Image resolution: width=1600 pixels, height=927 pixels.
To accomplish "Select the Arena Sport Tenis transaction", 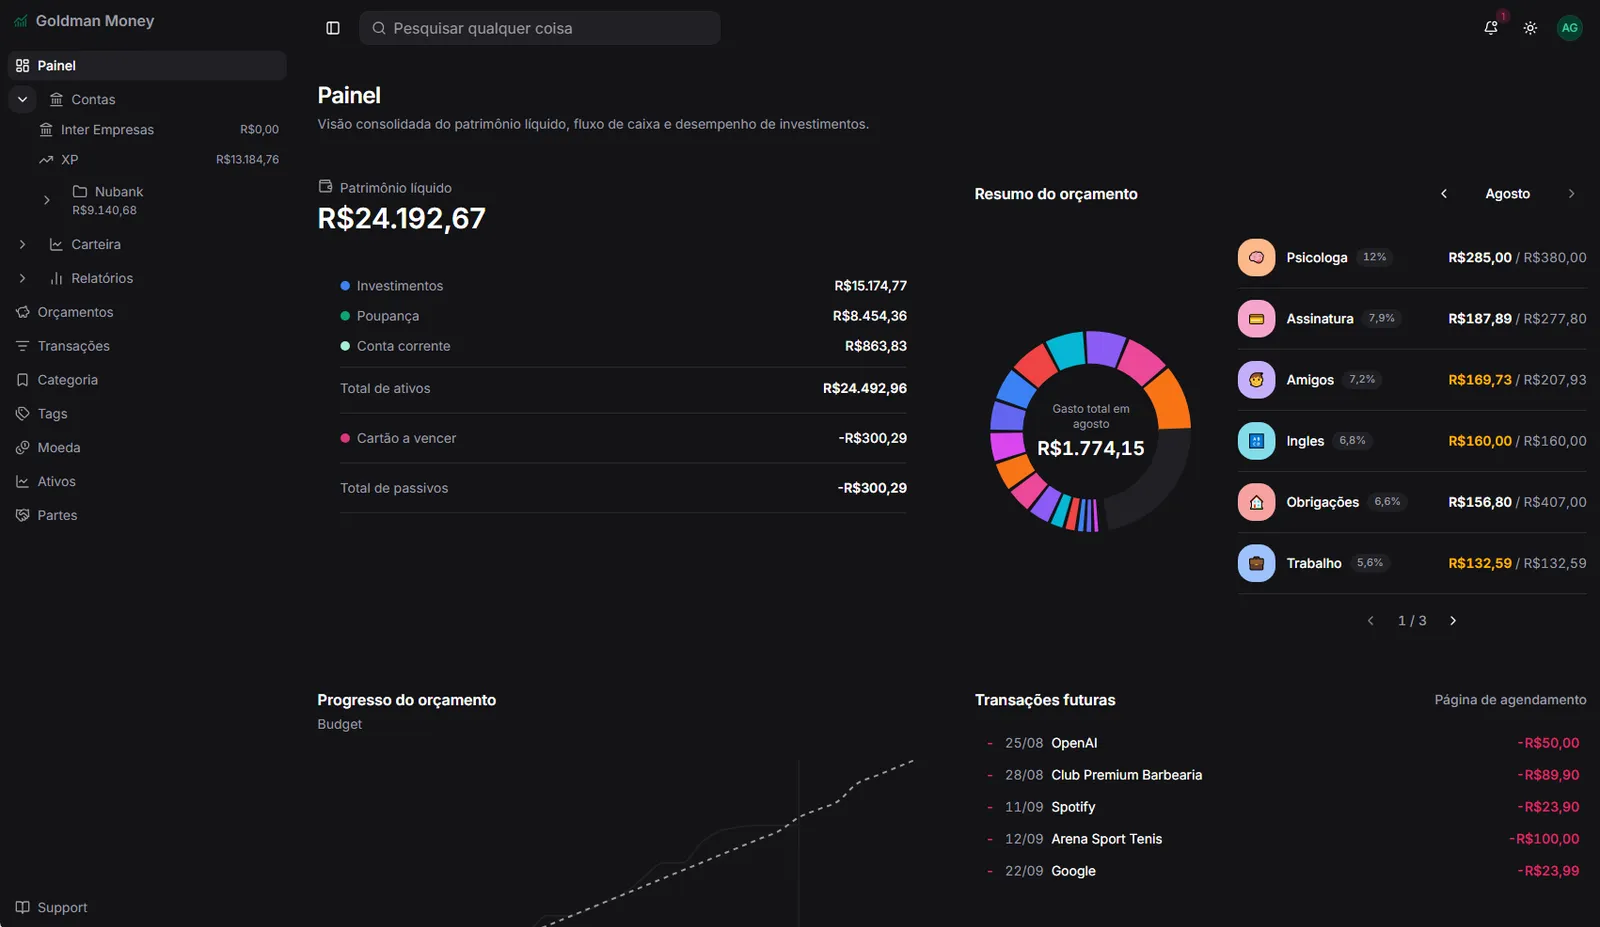I will [x=1281, y=839].
